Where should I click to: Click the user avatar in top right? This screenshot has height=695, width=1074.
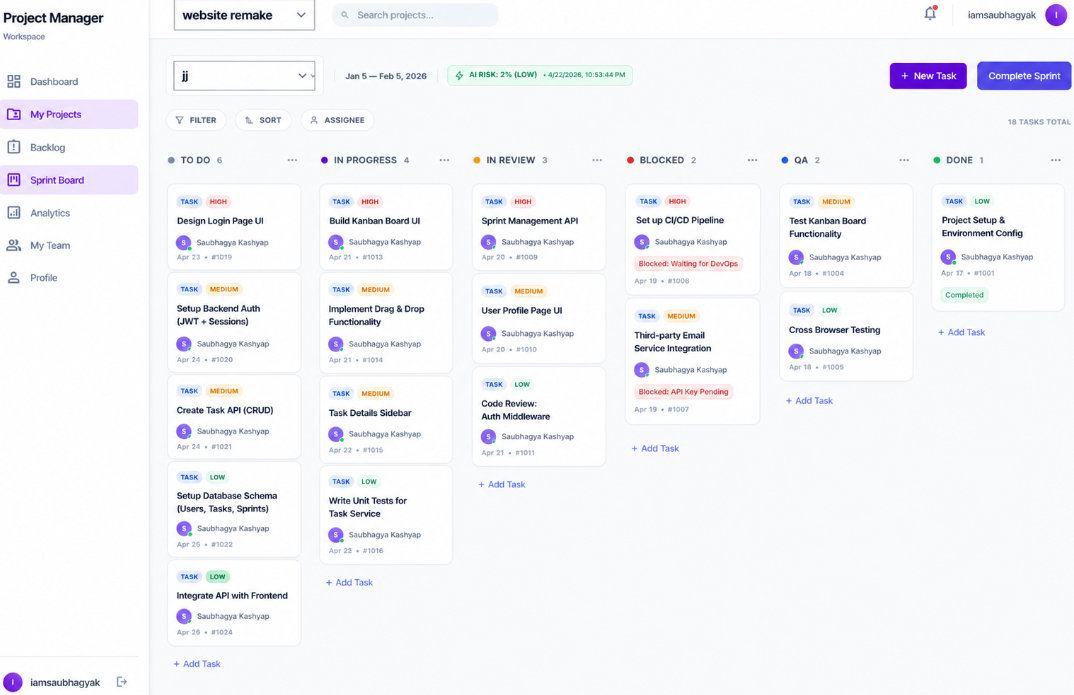(x=1056, y=14)
